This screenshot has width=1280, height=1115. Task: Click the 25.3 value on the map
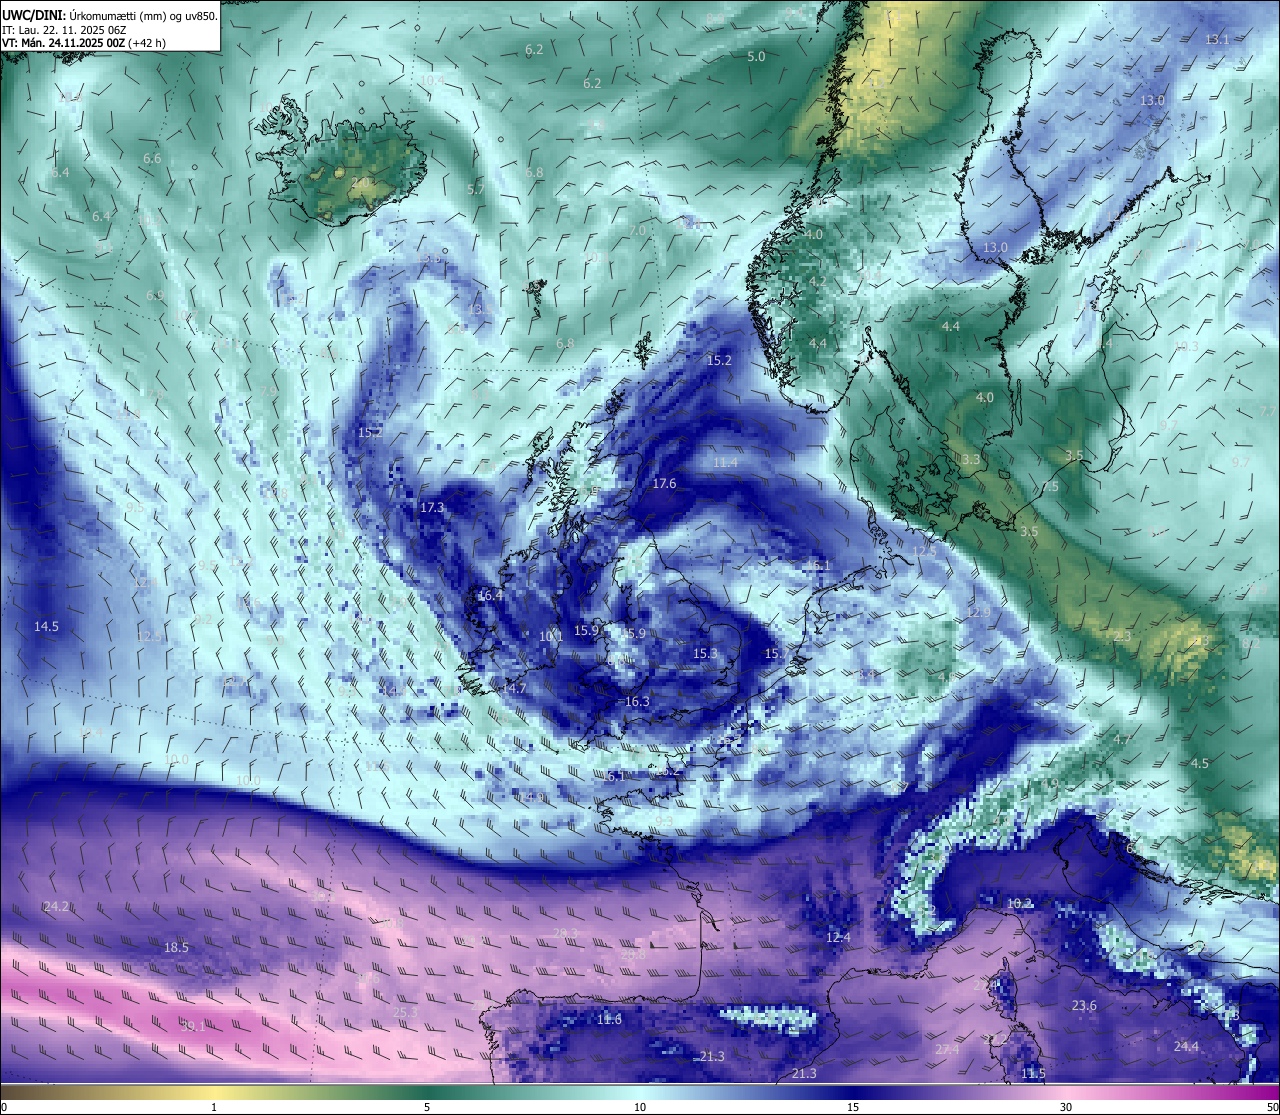pos(404,1013)
